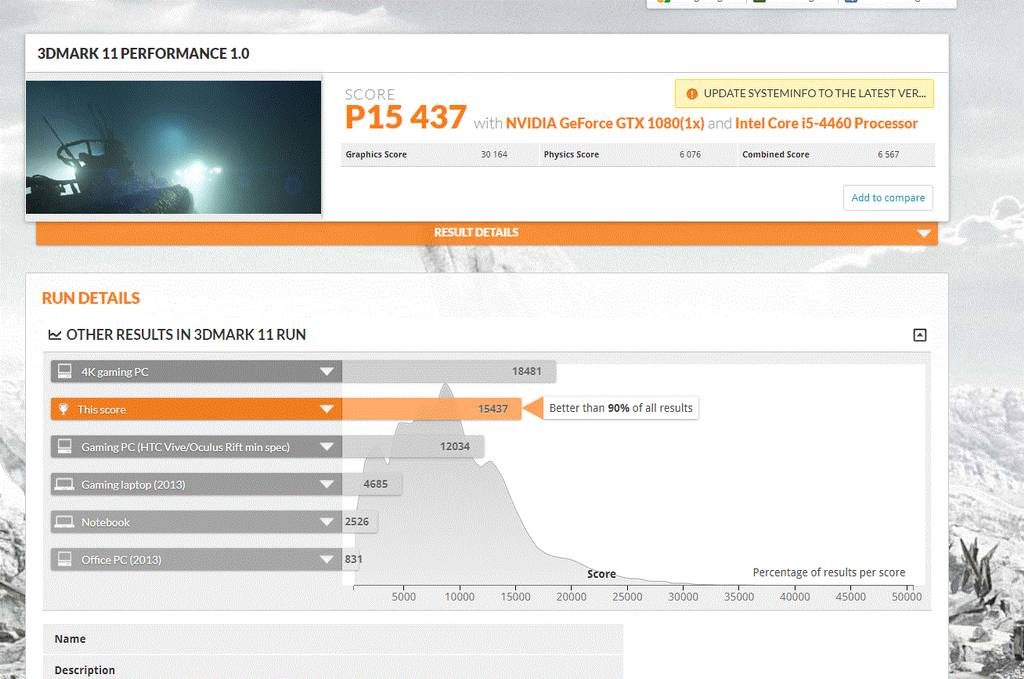Image resolution: width=1024 pixels, height=679 pixels.
Task: Open the Intel Core i5-4460 Processor link
Action: (x=826, y=123)
